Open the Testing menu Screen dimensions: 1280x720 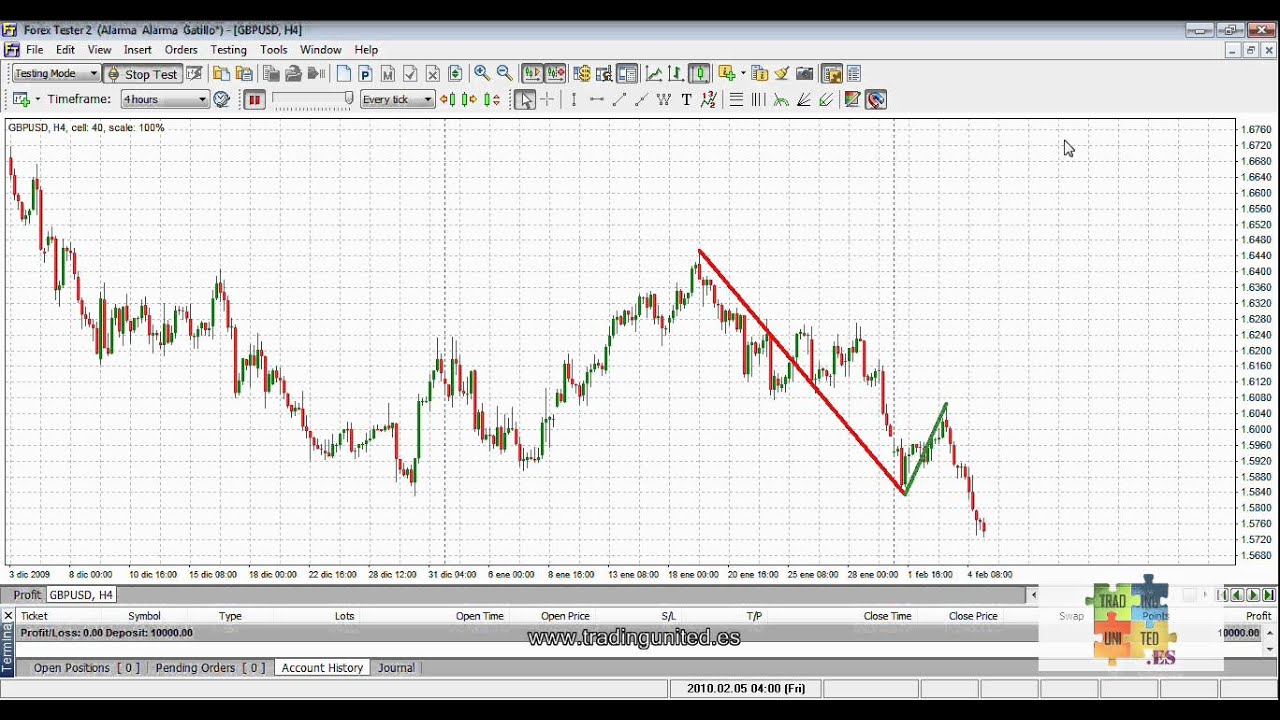228,50
